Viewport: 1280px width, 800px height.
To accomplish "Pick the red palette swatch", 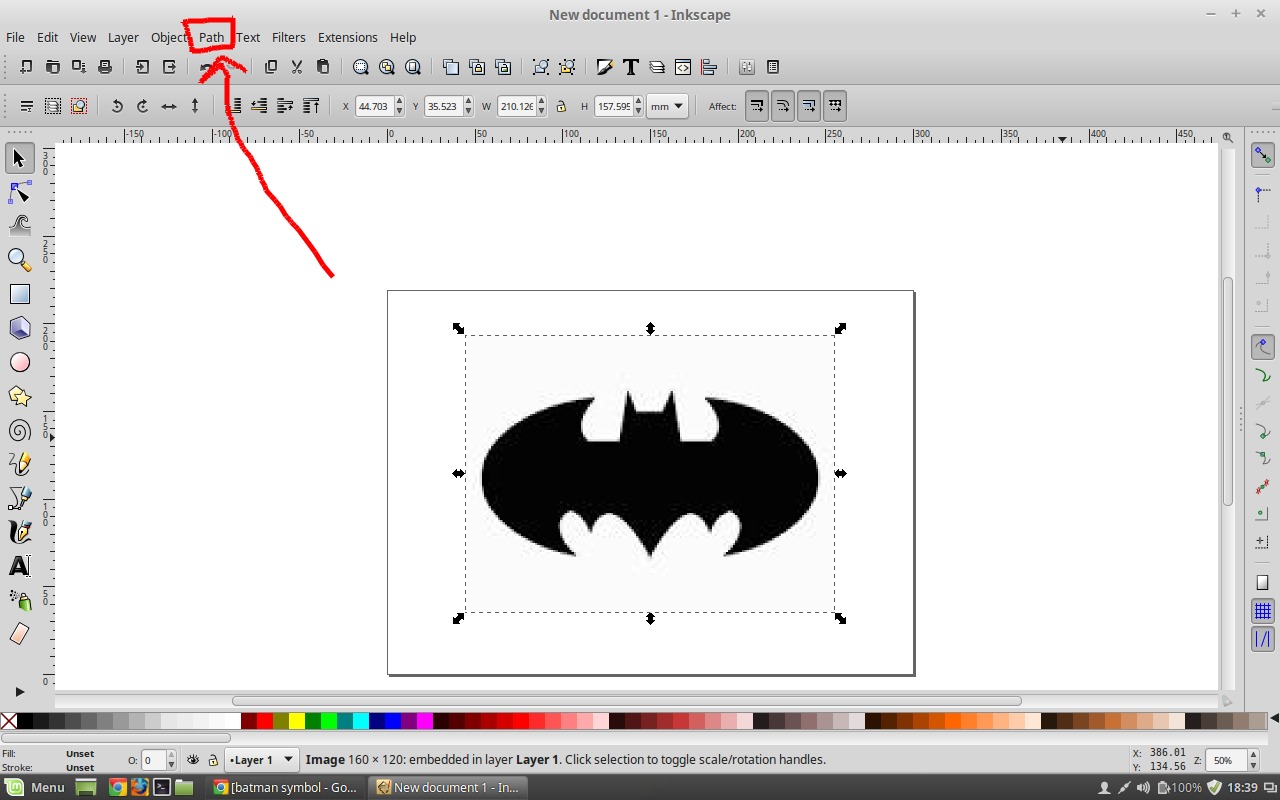I will [265, 720].
